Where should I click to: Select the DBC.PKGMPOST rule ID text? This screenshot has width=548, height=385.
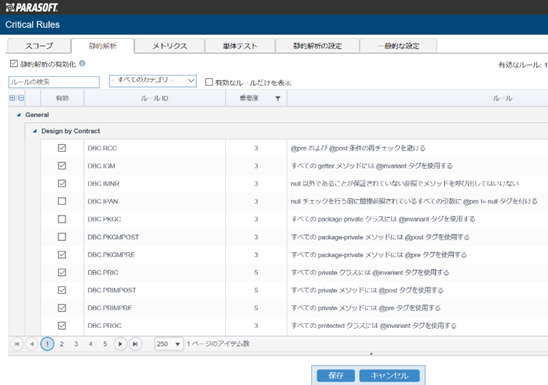113,237
